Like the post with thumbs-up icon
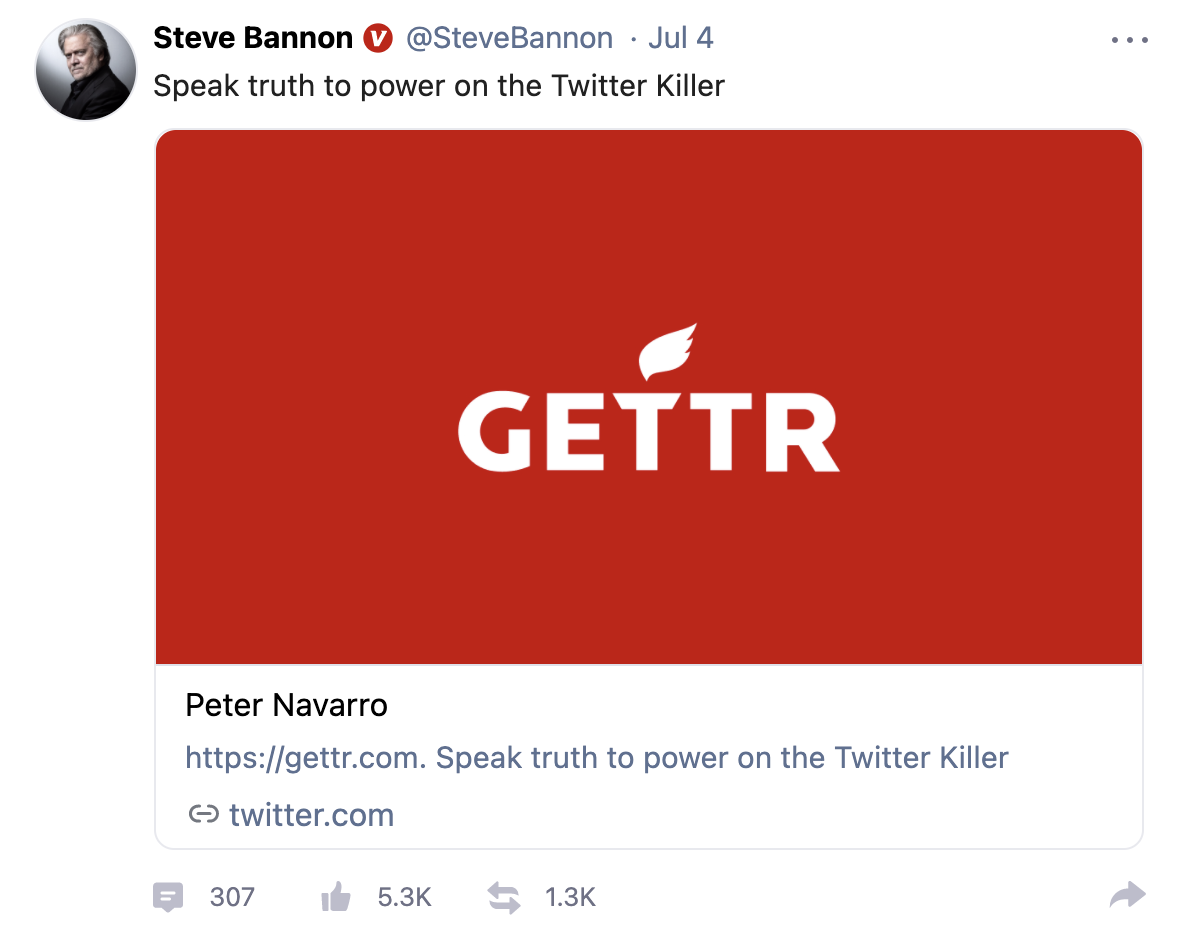The height and width of the screenshot is (928, 1182). pyautogui.click(x=335, y=896)
